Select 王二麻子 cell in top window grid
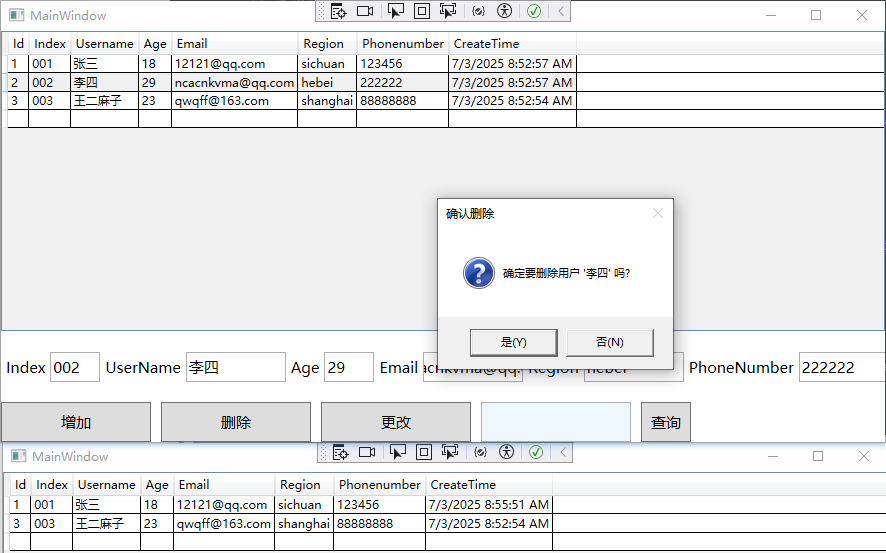 tap(105, 101)
